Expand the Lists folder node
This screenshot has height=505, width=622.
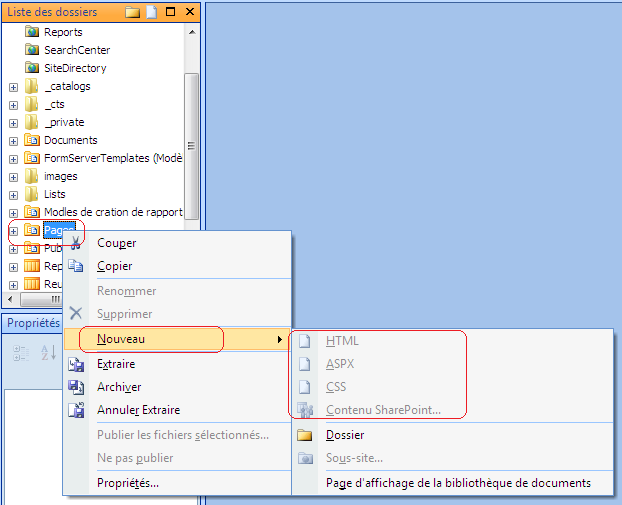point(13,195)
